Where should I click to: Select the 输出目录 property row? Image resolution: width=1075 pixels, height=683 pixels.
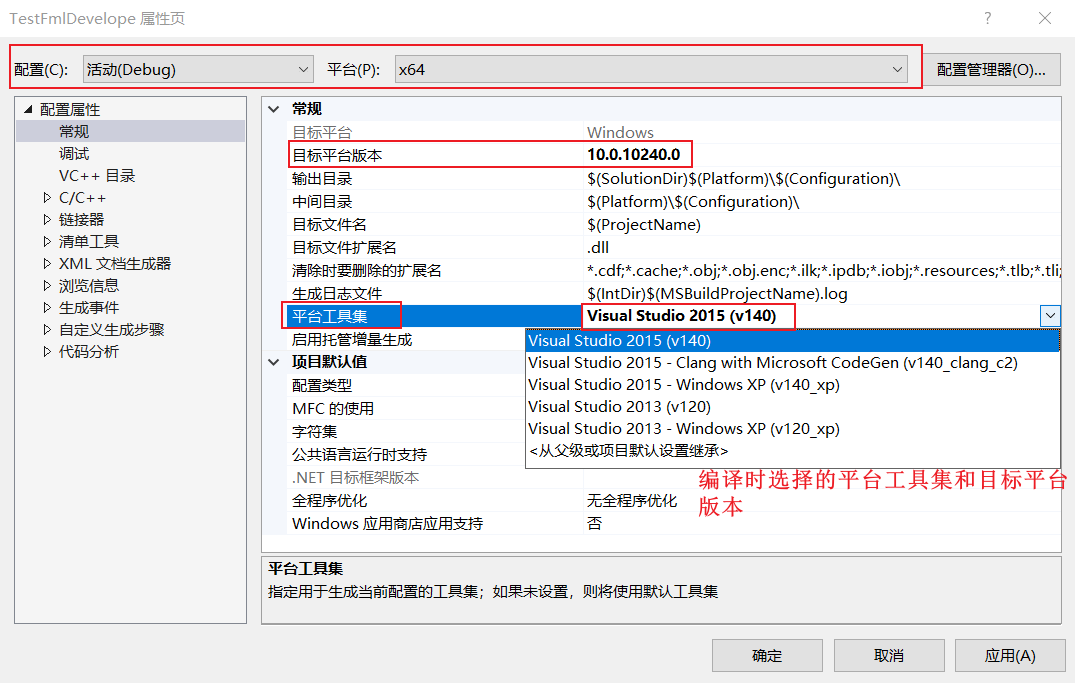point(674,179)
